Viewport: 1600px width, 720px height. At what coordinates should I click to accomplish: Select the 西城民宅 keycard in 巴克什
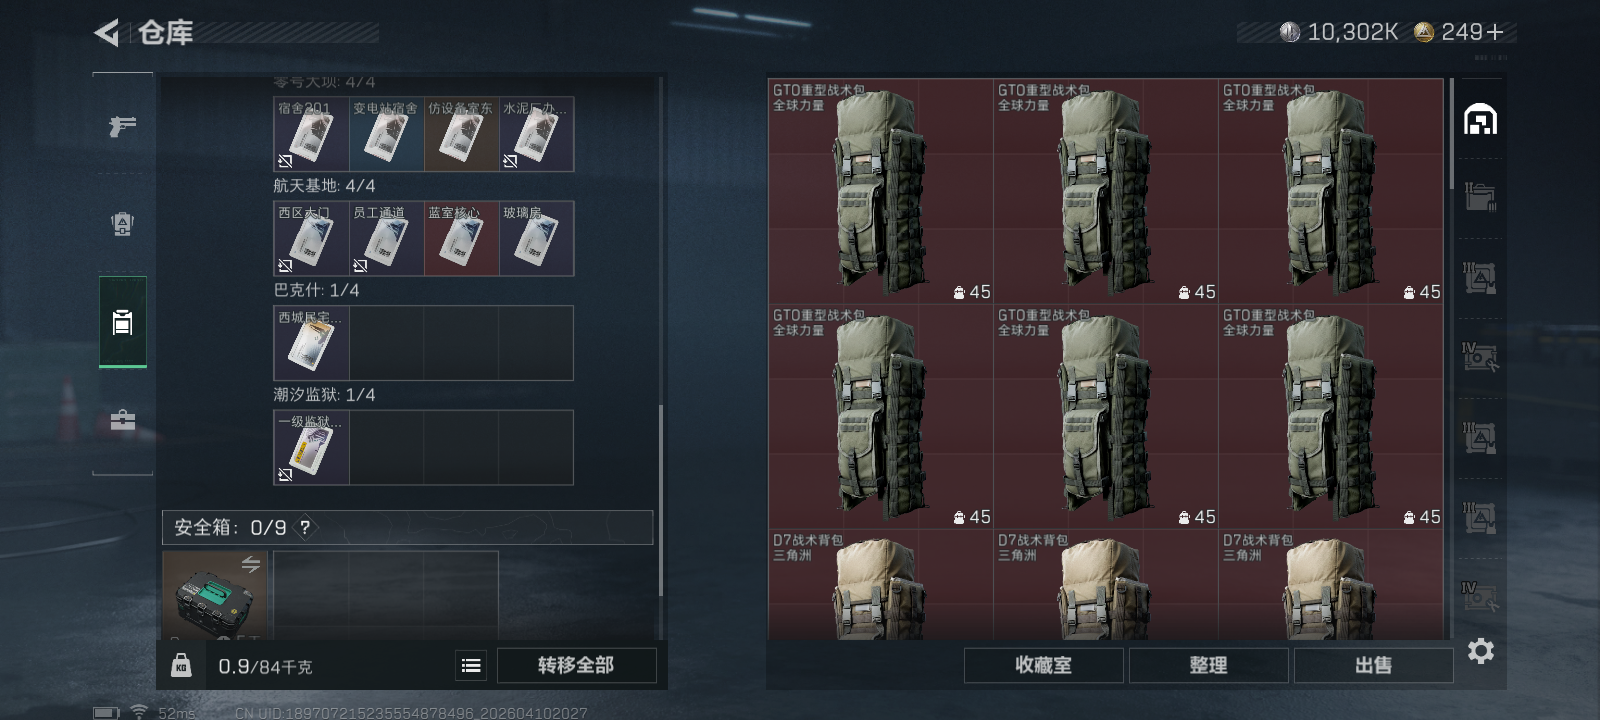311,343
